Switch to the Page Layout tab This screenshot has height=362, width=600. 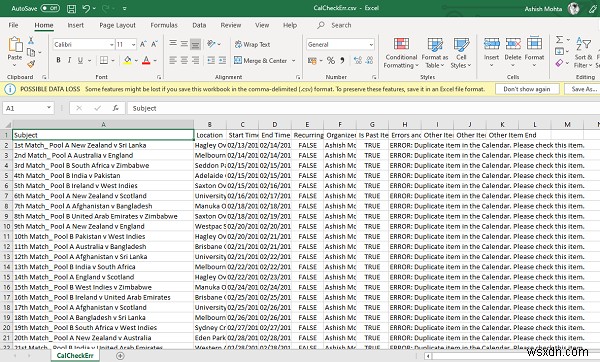point(117,25)
